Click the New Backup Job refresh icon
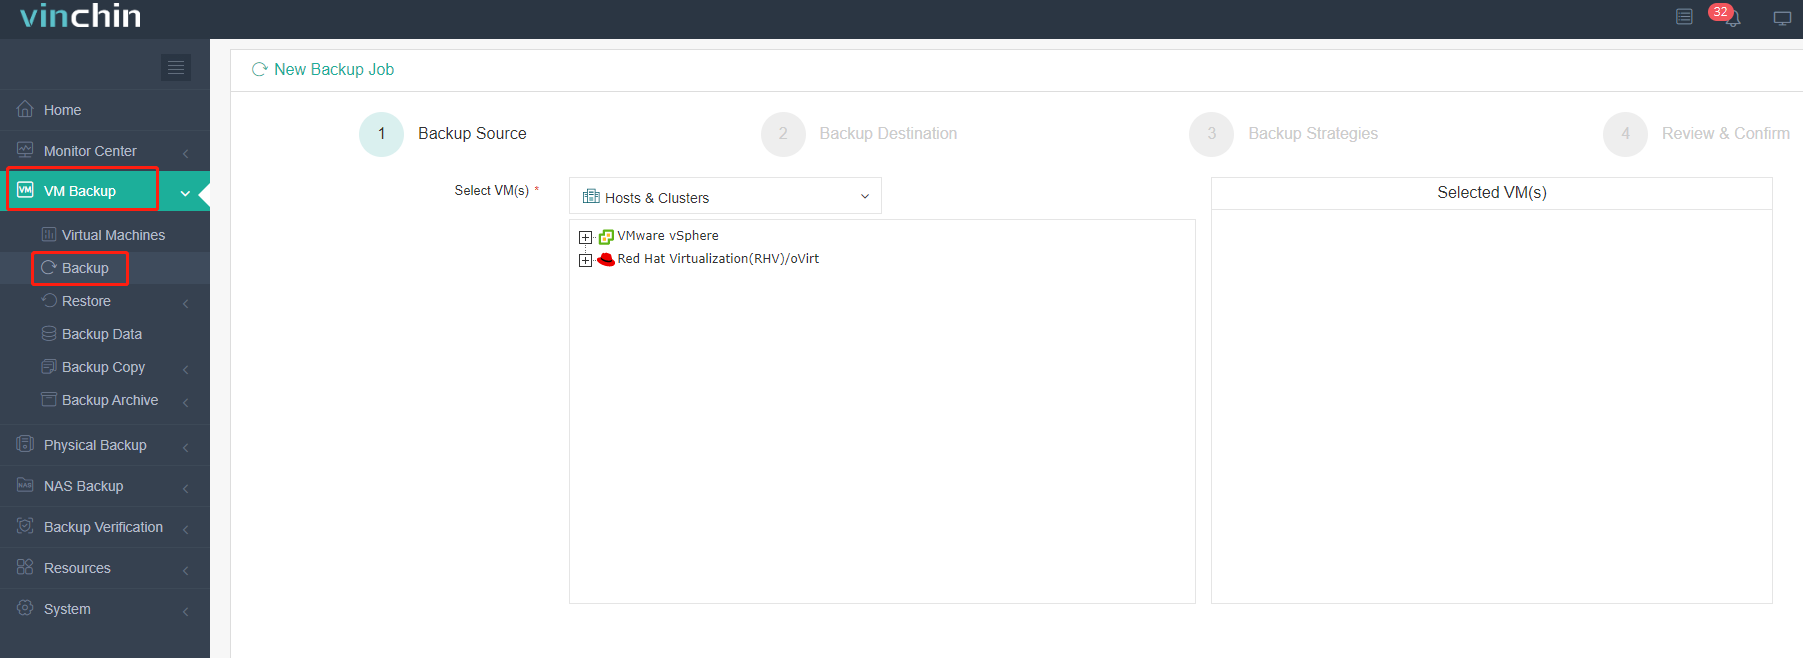 (260, 69)
